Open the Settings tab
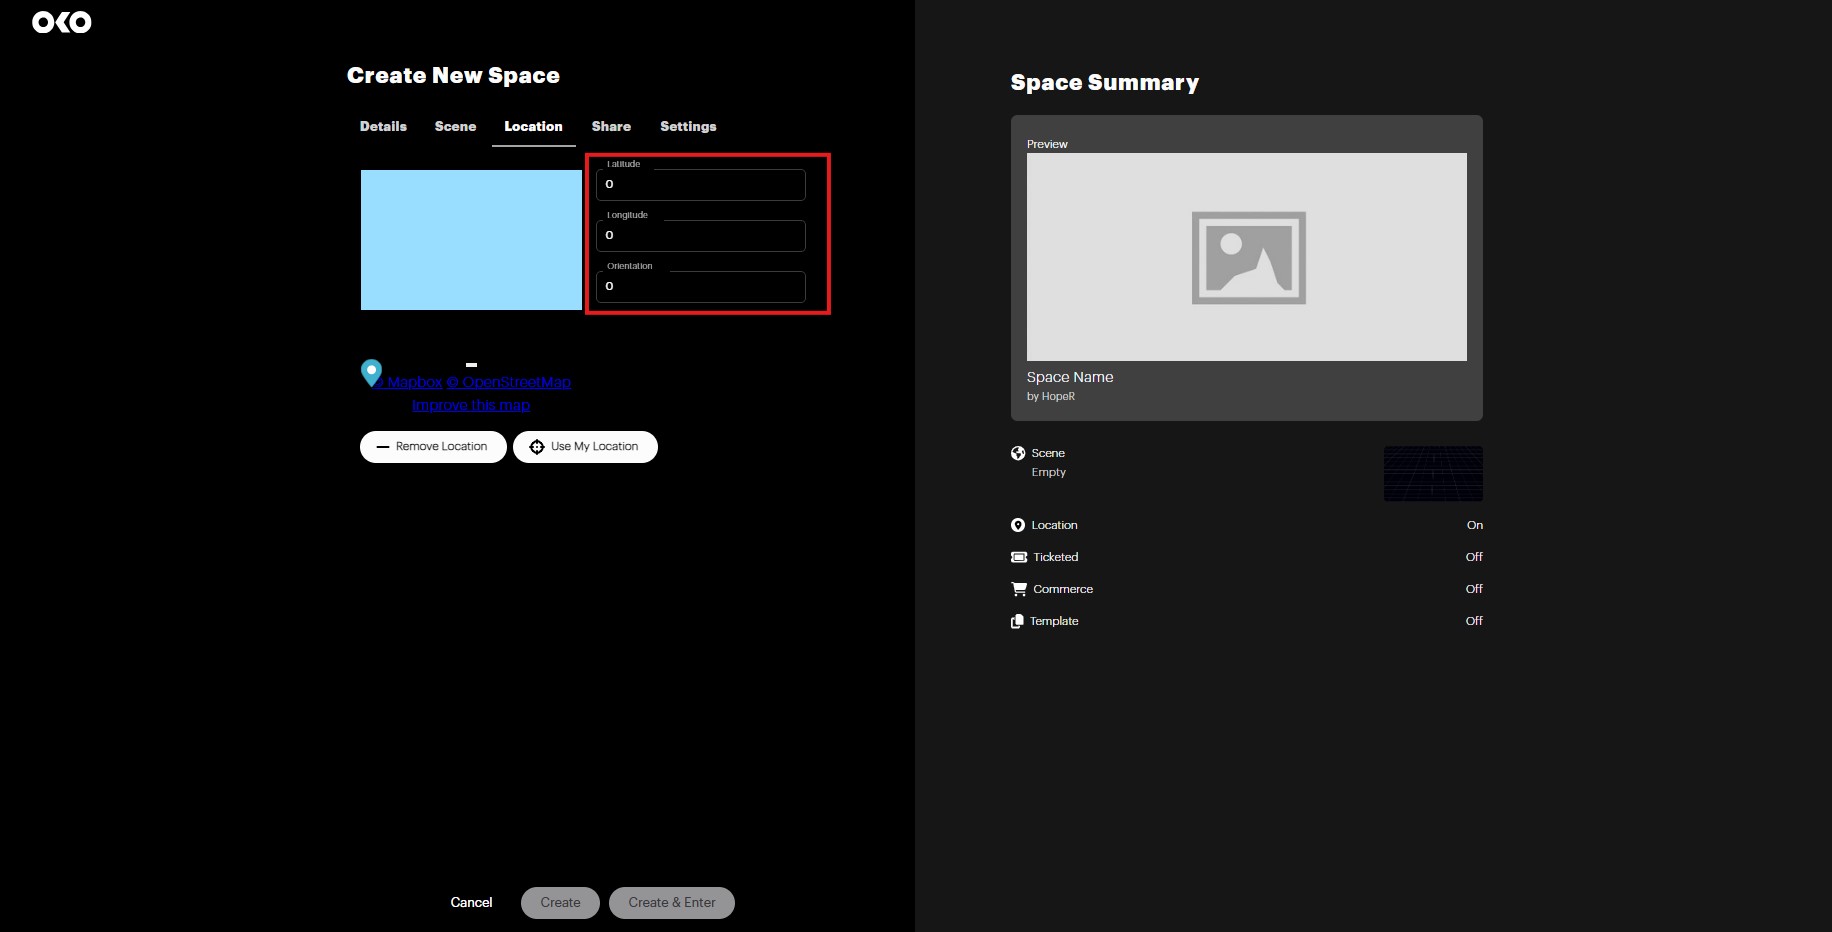 688,126
